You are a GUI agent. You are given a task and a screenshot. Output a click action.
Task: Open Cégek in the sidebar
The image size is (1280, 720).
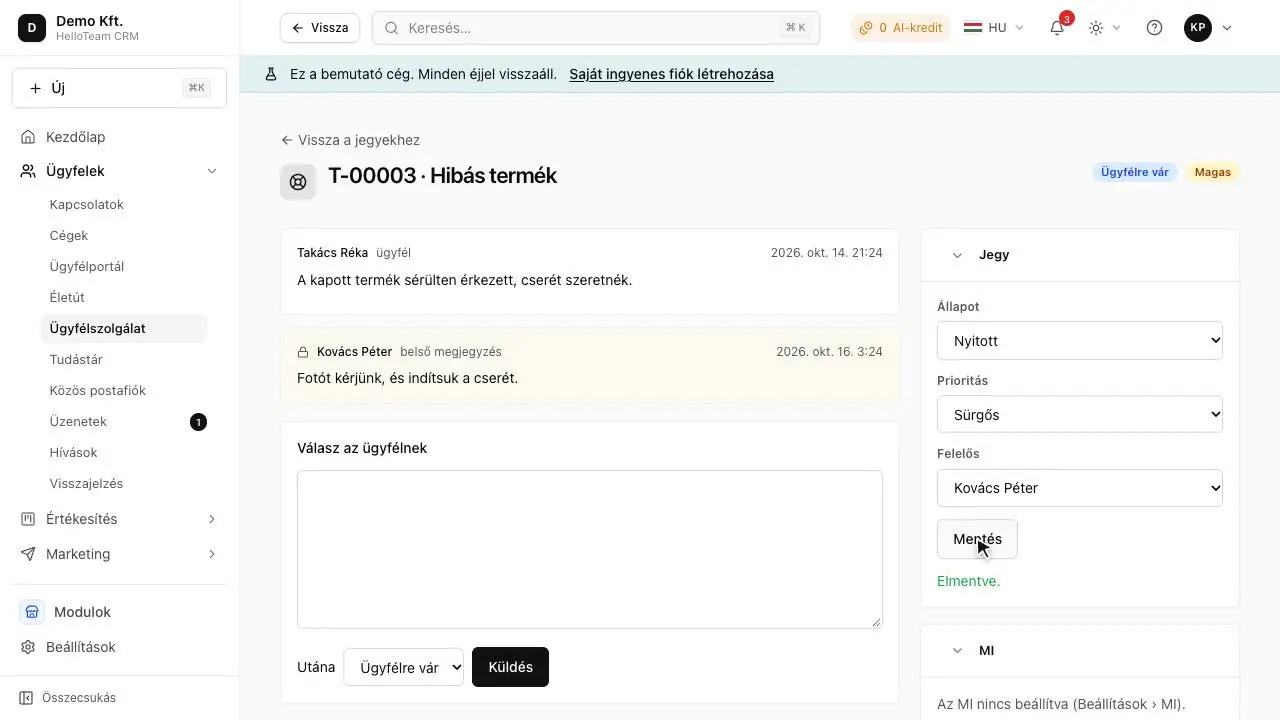(x=124, y=235)
